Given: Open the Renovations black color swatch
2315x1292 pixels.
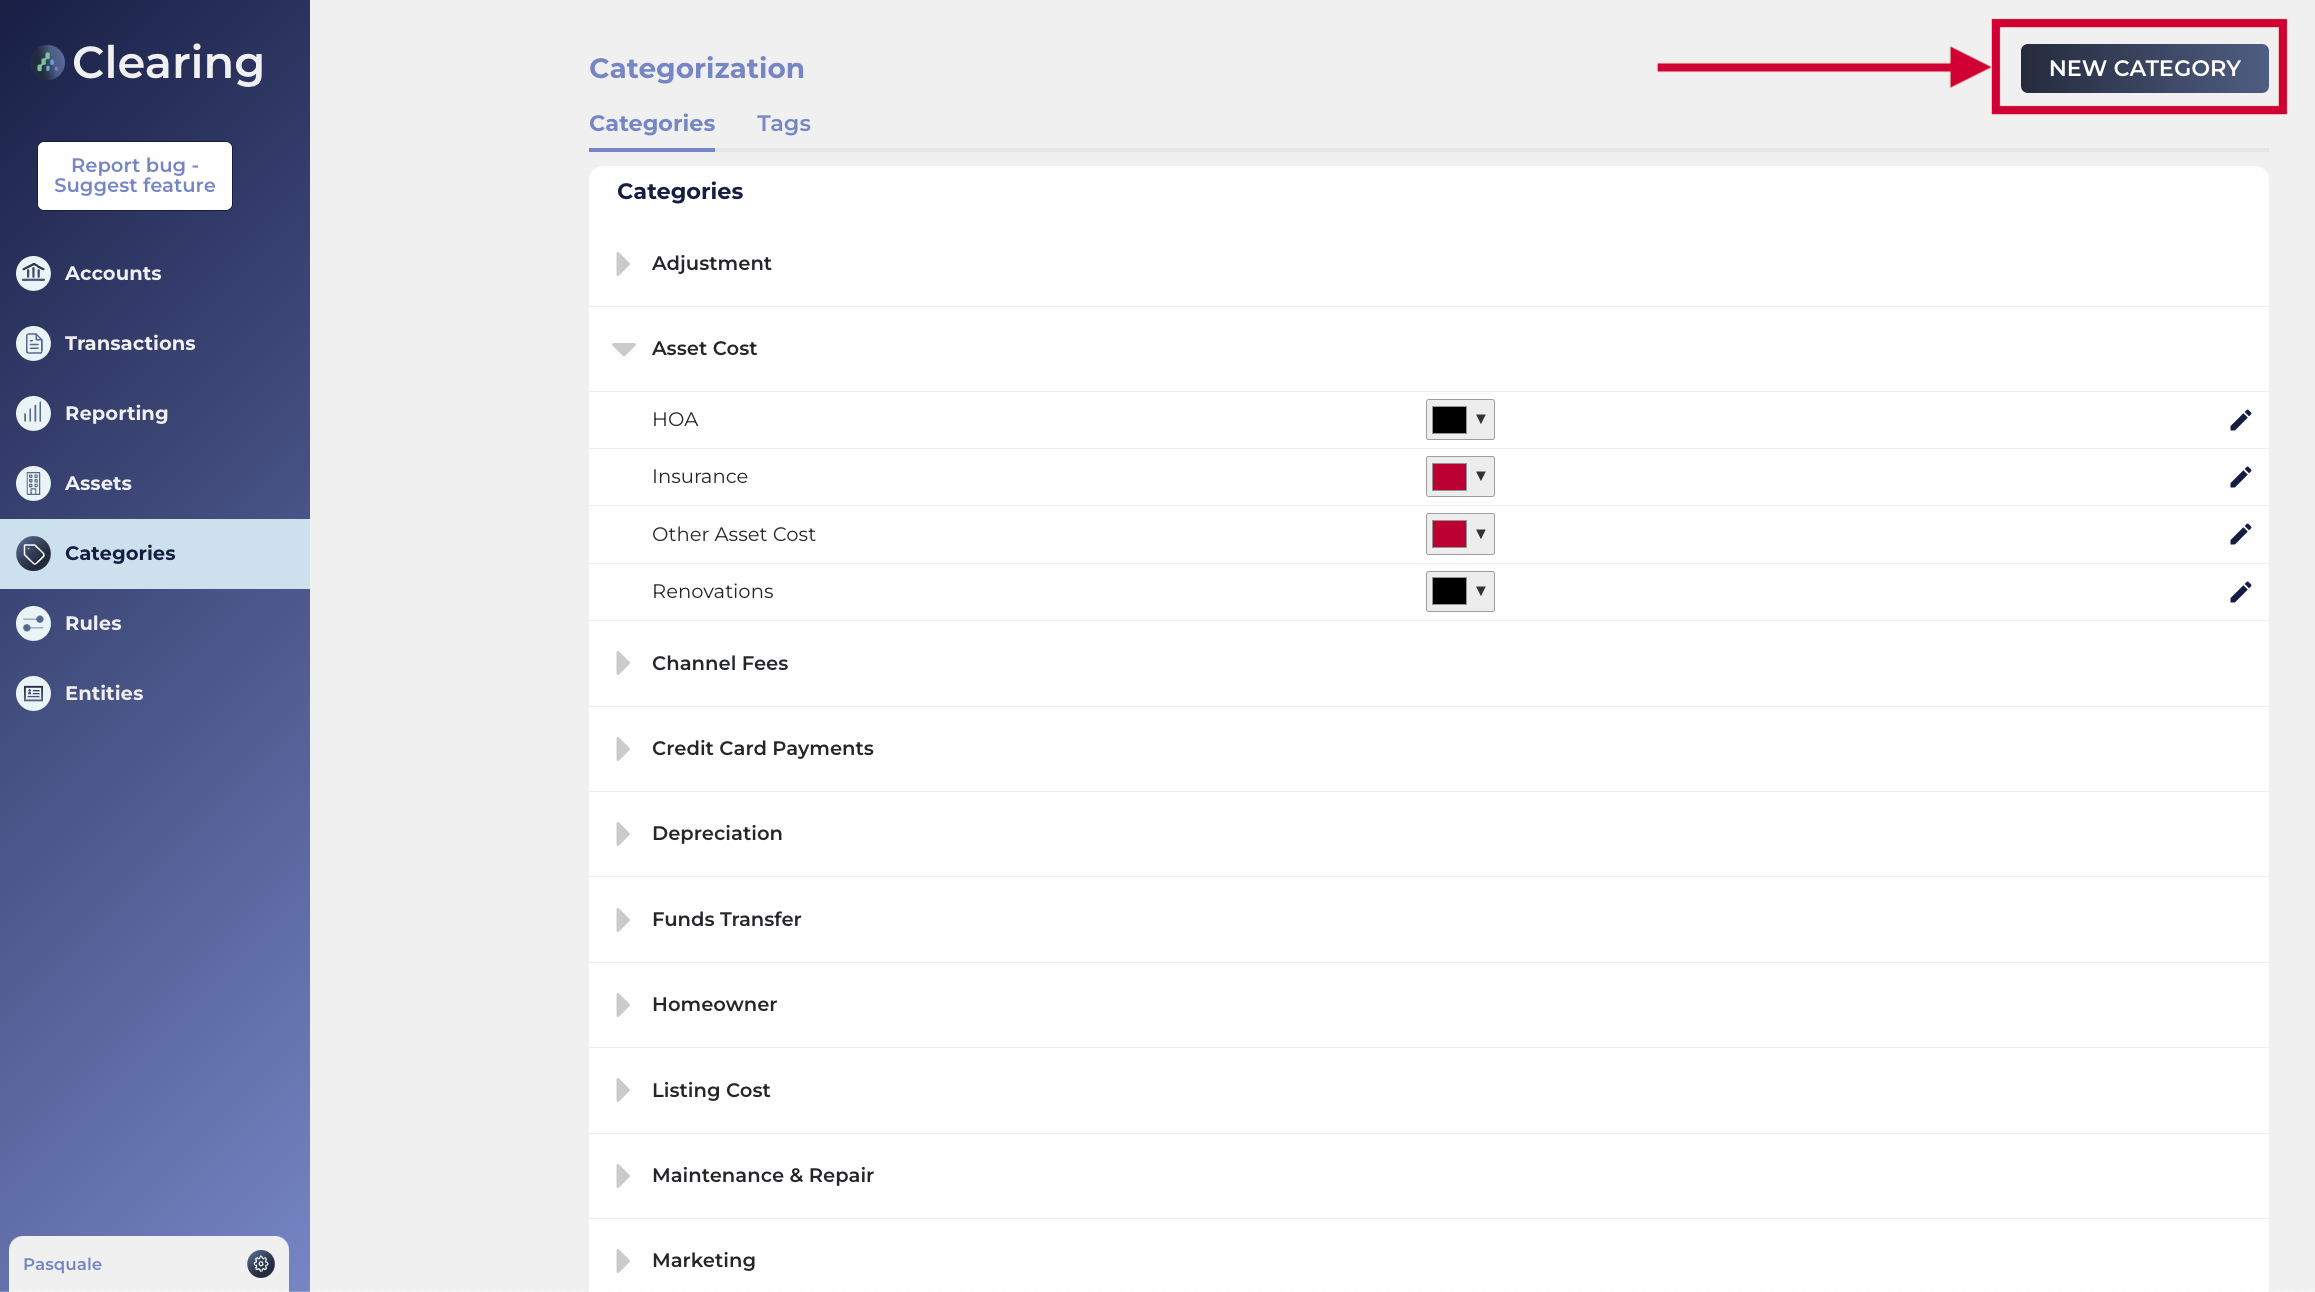Looking at the screenshot, I should click(x=1460, y=591).
